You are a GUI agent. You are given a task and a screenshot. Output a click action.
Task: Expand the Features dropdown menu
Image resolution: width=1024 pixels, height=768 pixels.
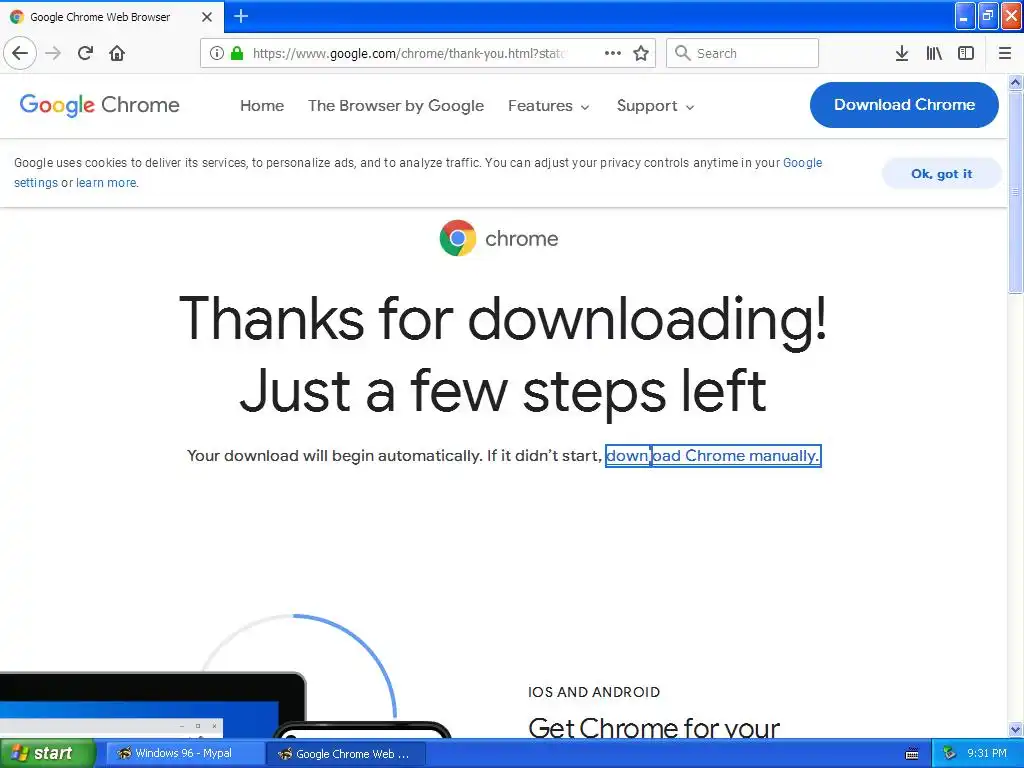coord(549,106)
